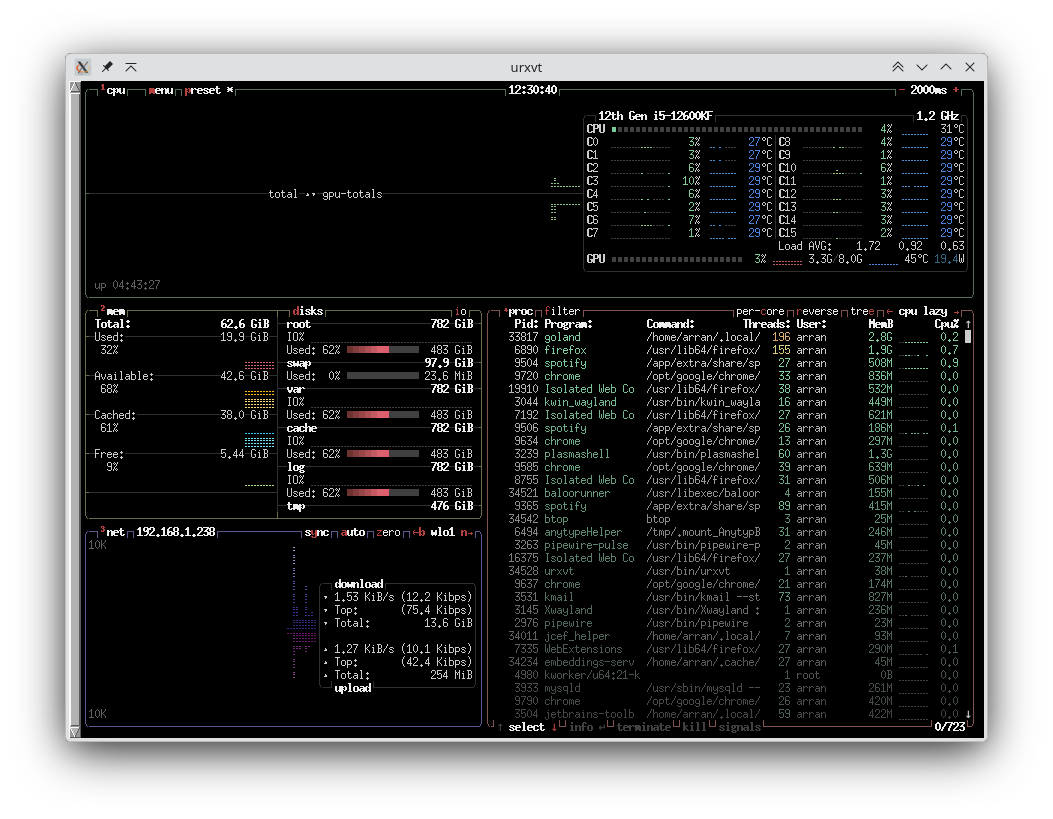Select the mysqld process row
The image size is (1053, 819).
(x=733, y=688)
